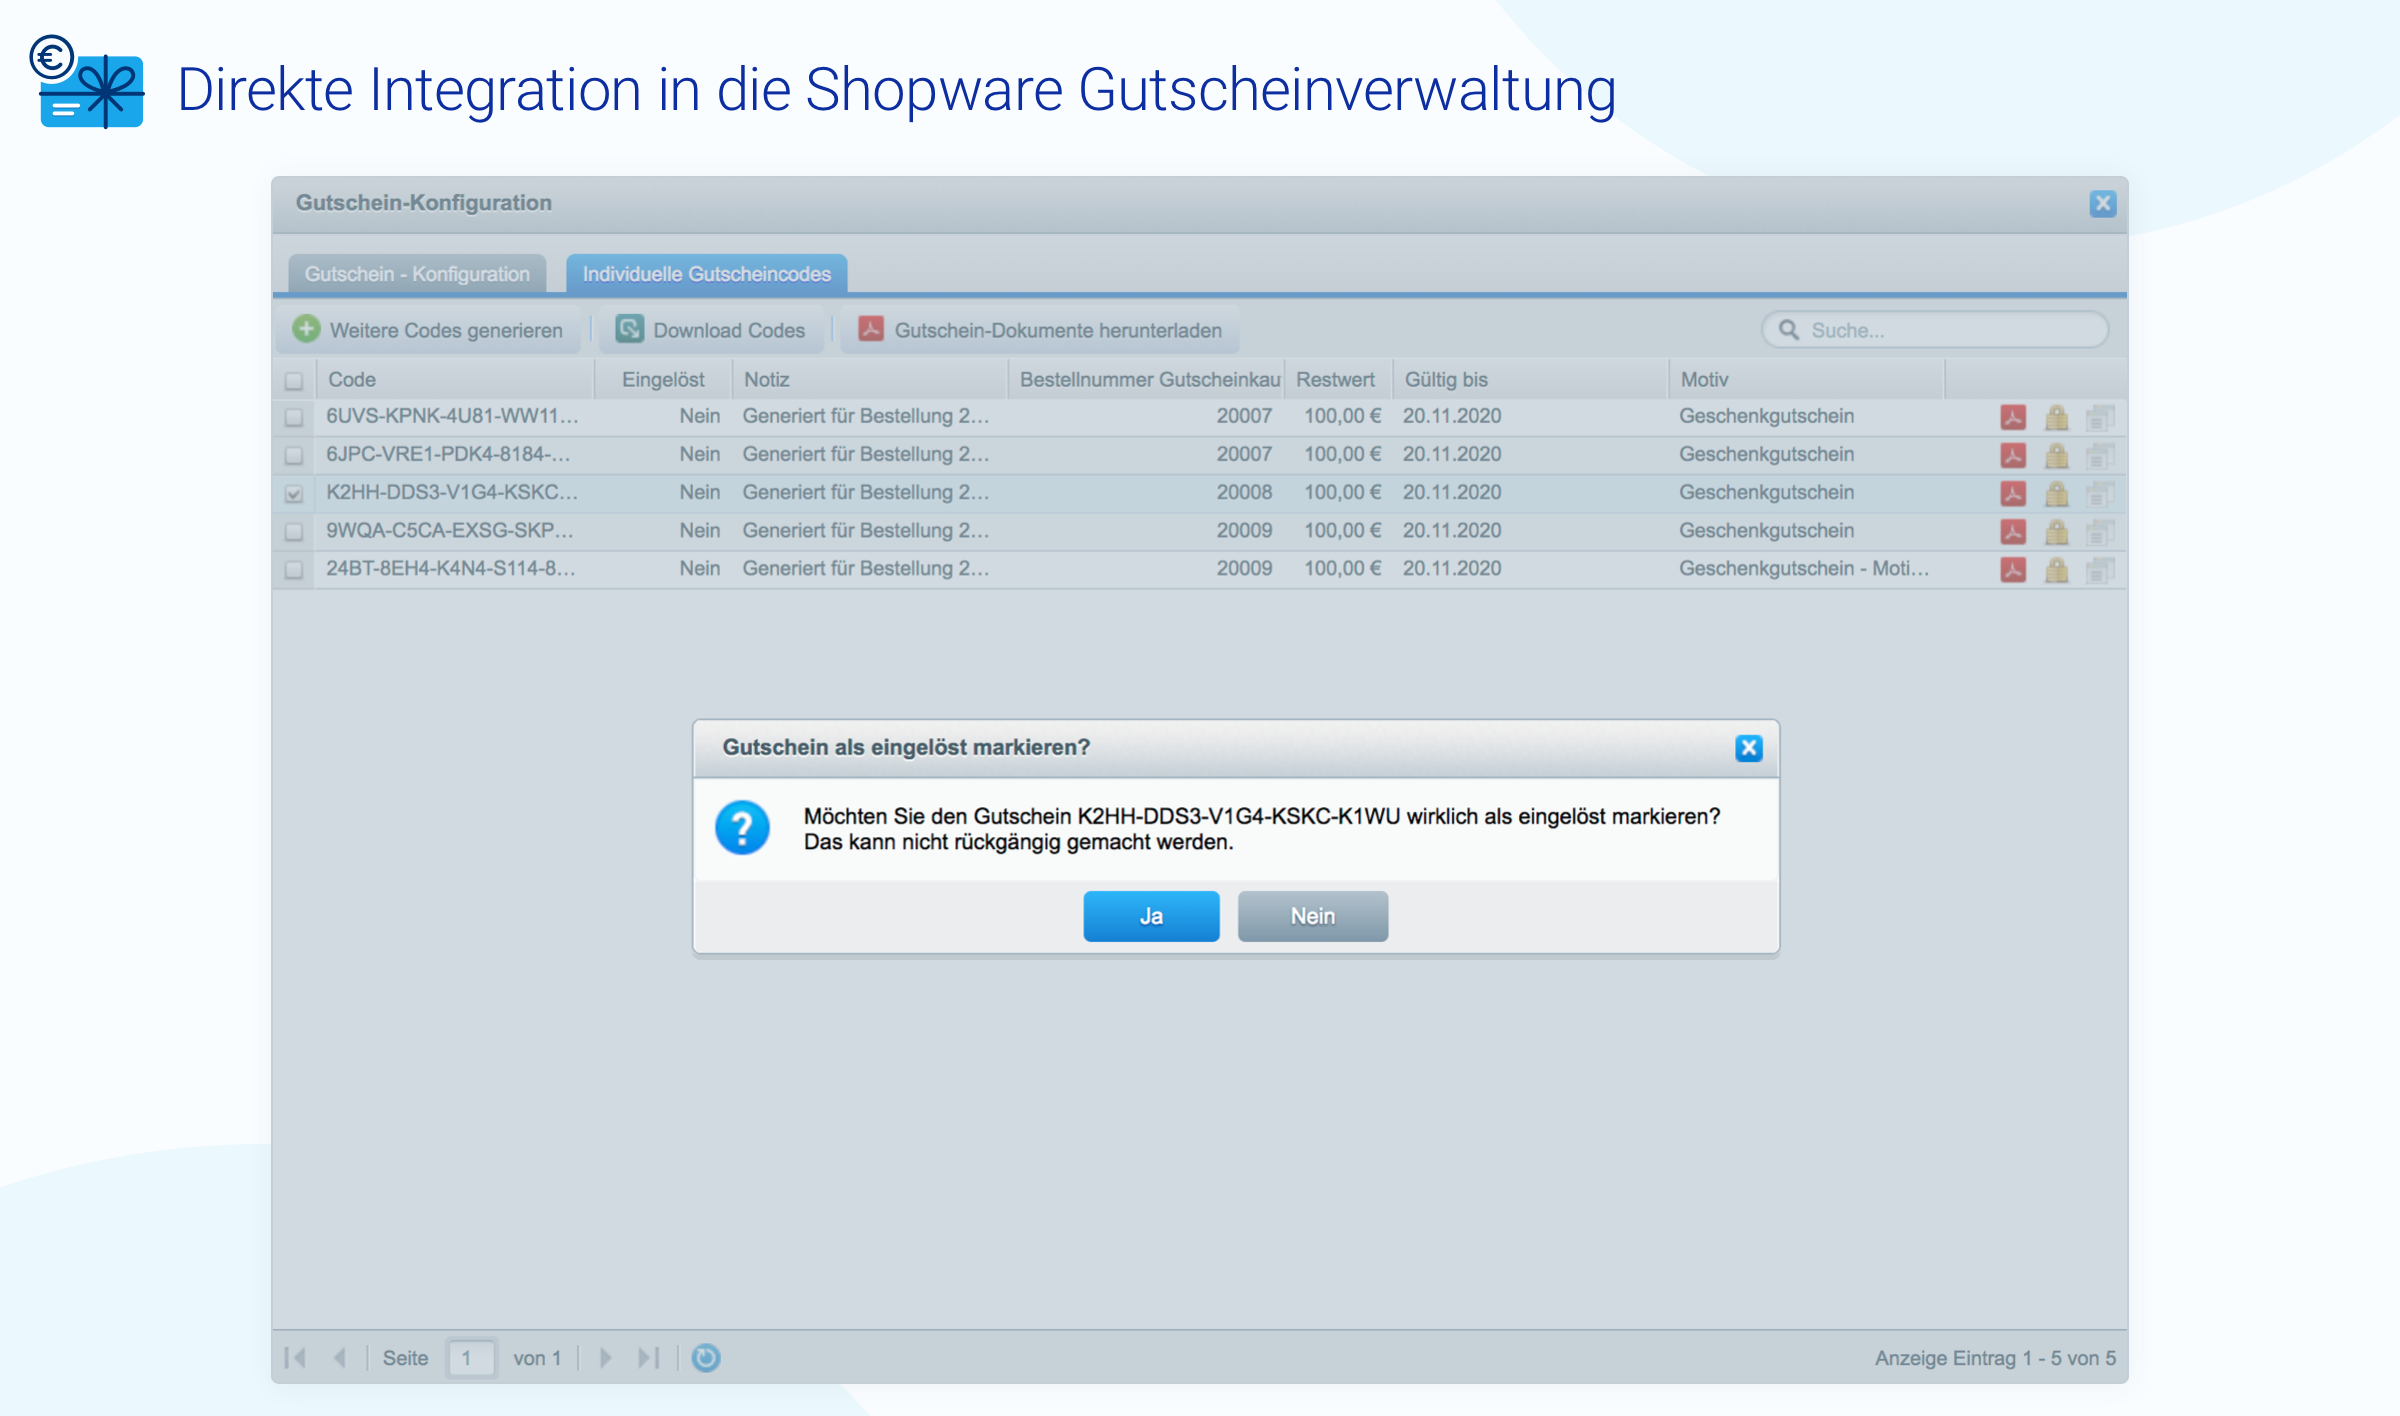Enable the select-all checkbox in column header
This screenshot has width=2400, height=1416.
[x=297, y=381]
